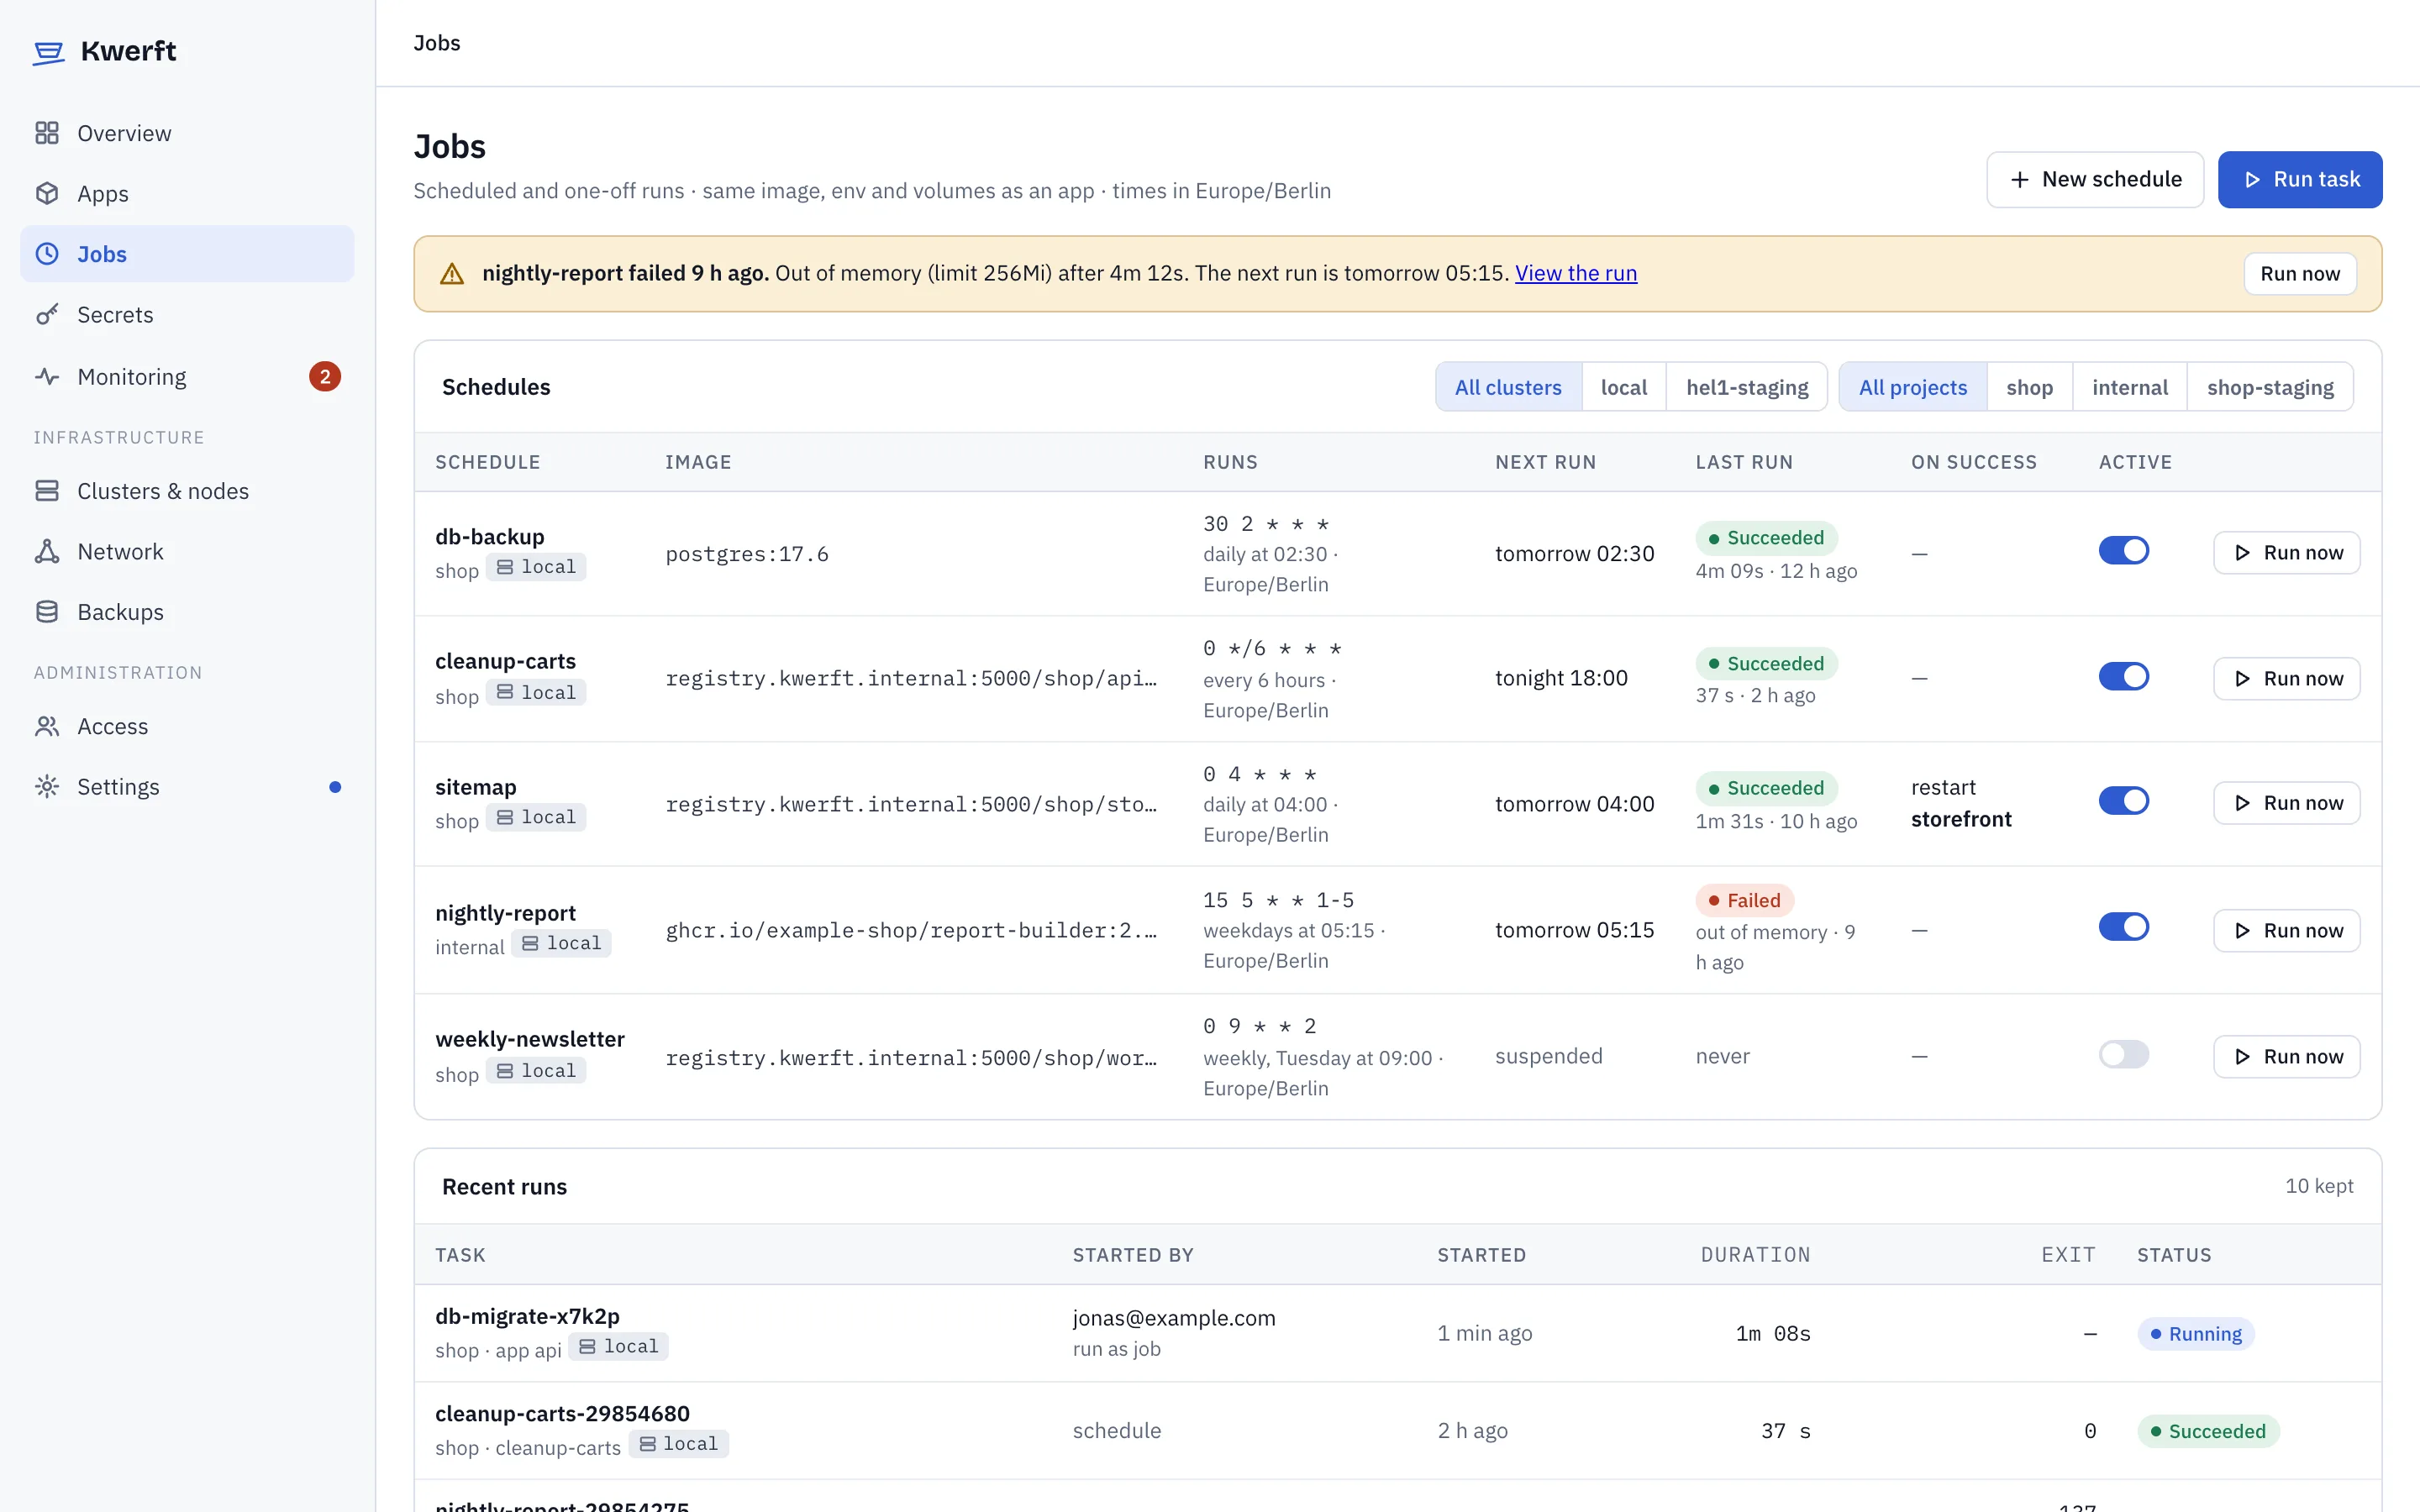
Task: Filter schedules by local cluster
Action: click(x=1624, y=387)
